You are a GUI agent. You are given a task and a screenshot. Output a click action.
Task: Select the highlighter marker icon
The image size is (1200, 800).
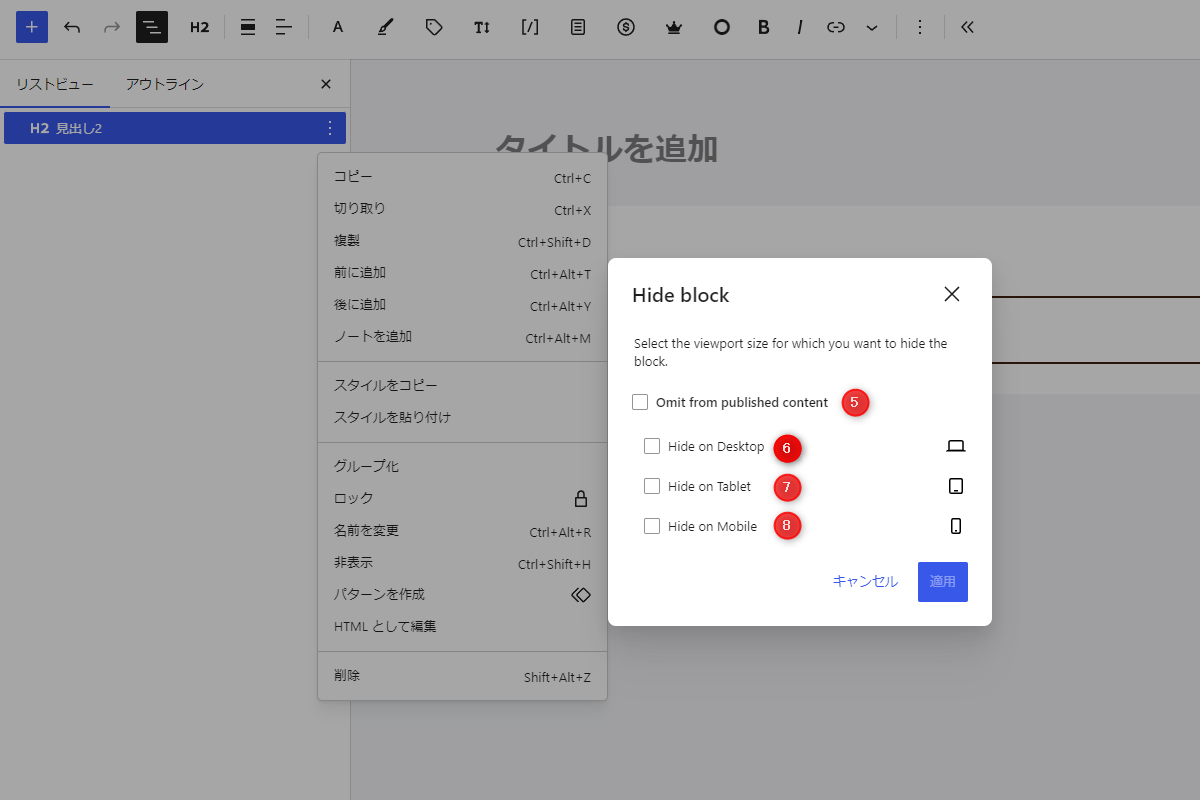pyautogui.click(x=386, y=27)
